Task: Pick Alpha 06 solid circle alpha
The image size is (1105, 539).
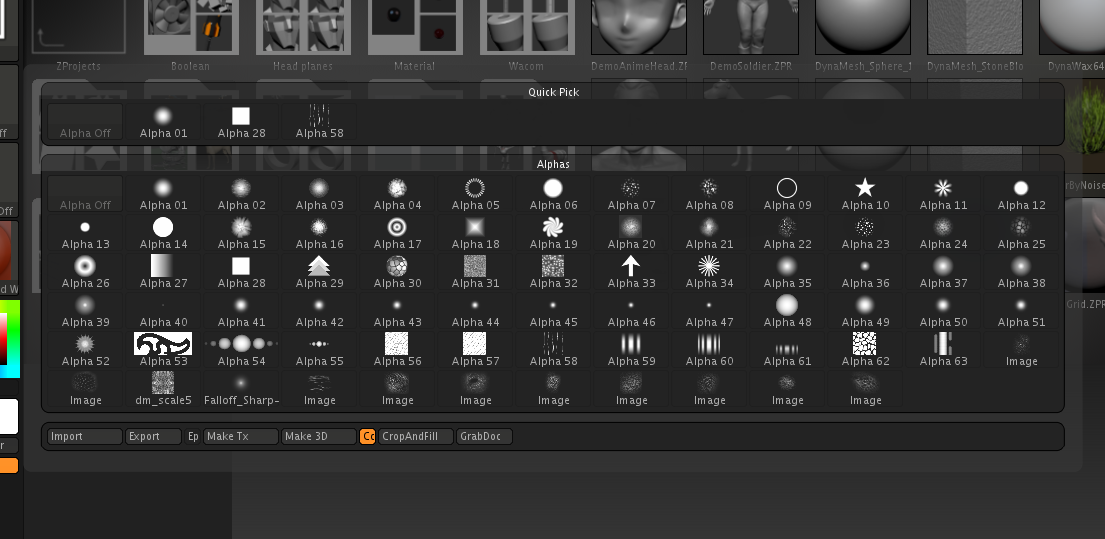Action: (x=553, y=194)
